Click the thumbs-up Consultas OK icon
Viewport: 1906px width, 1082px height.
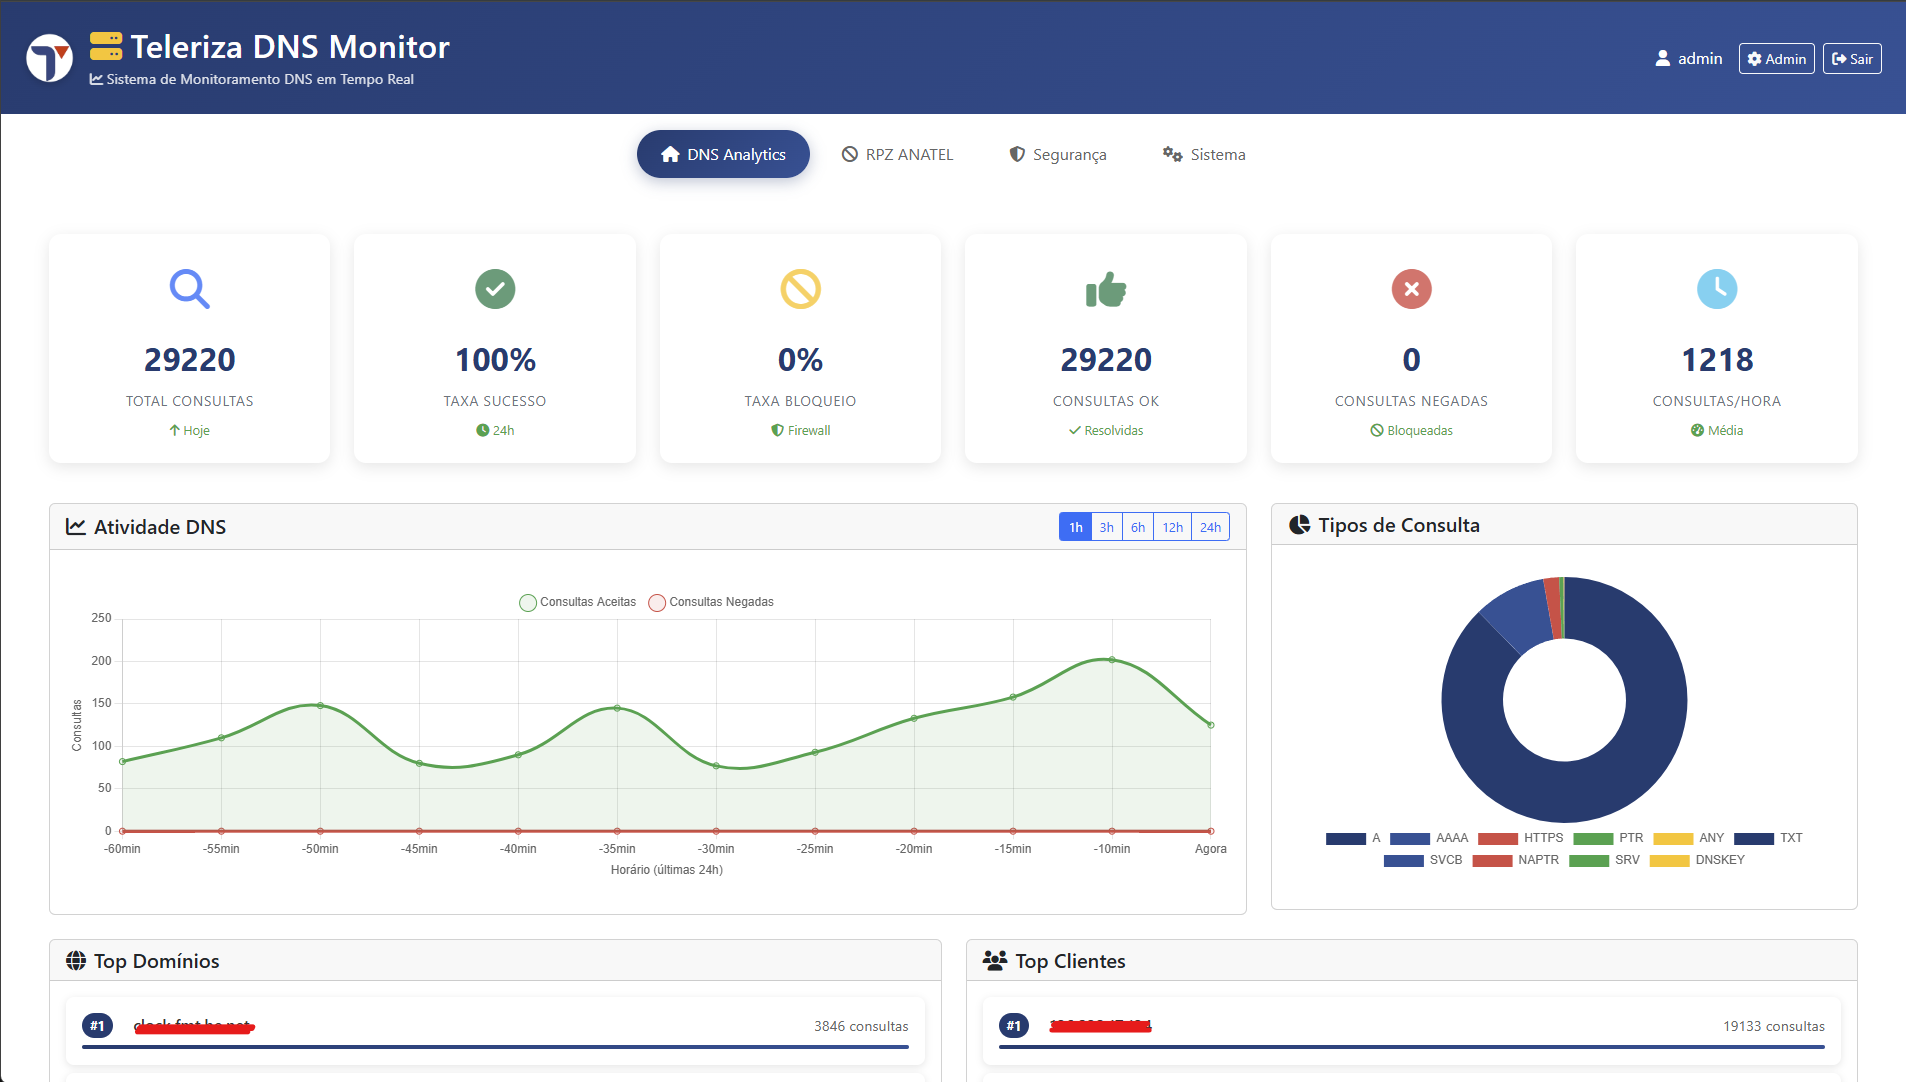pyautogui.click(x=1106, y=290)
